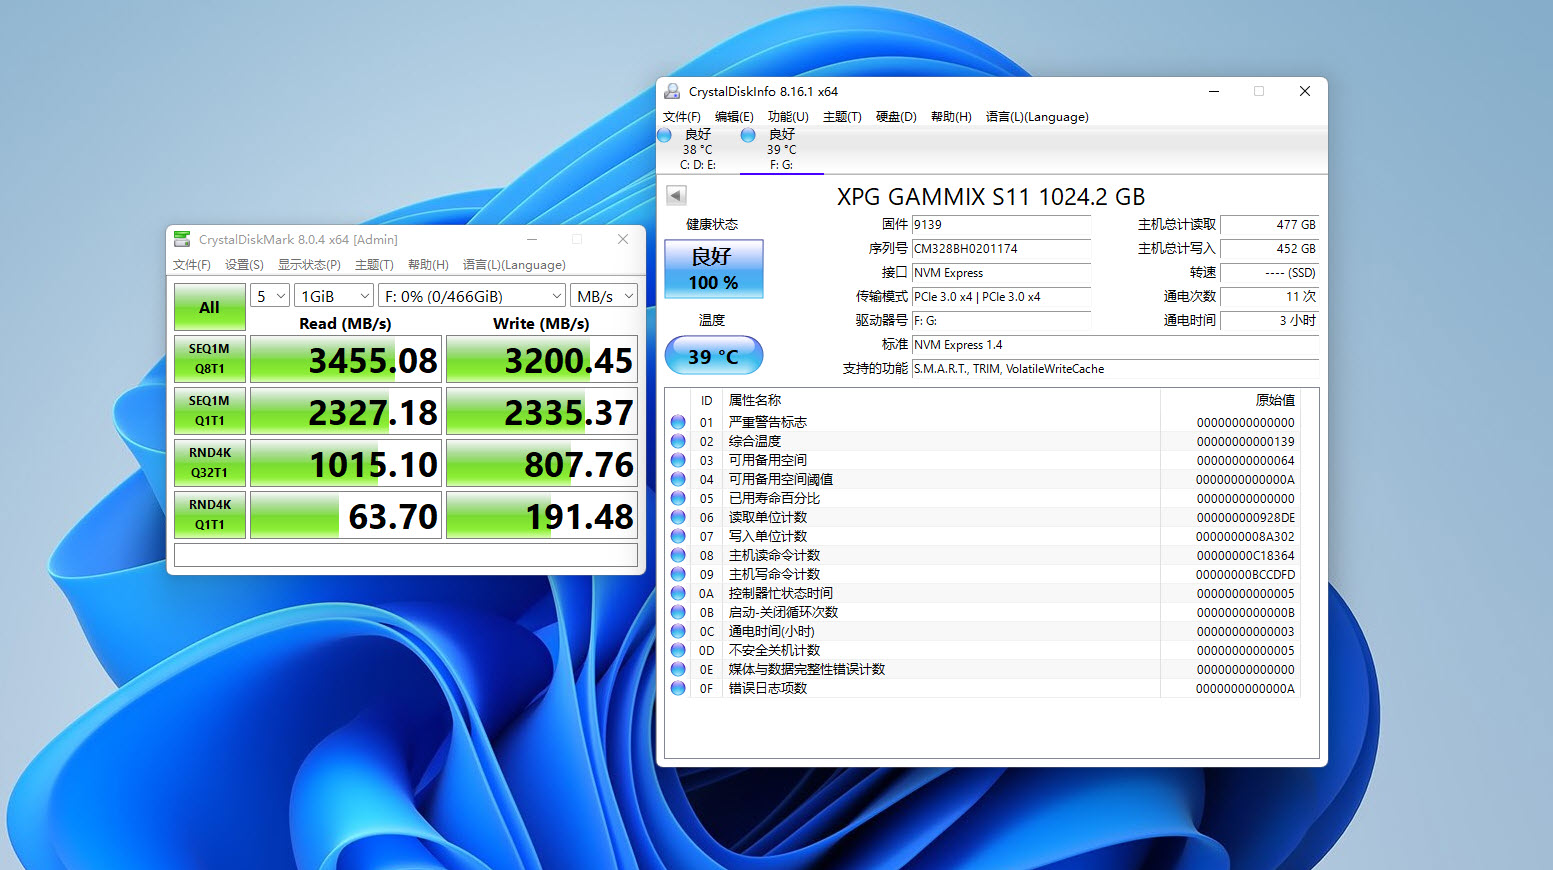Click the 39 °C temperature indicator
The image size is (1553, 870).
[x=713, y=355]
